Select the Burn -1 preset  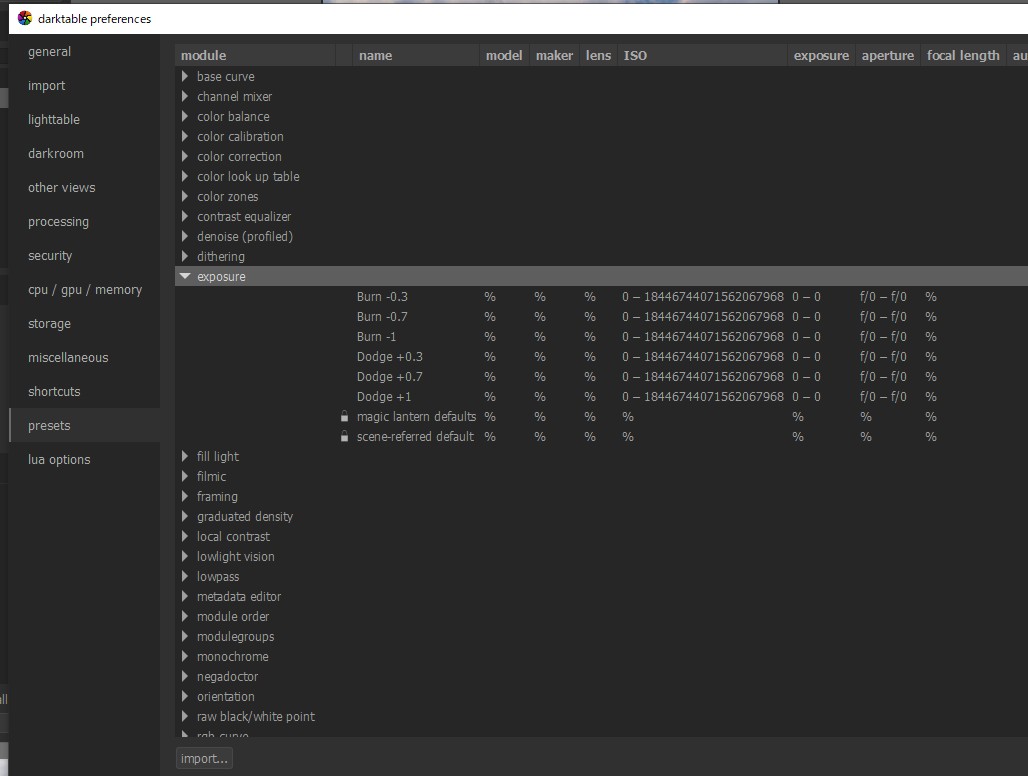(376, 336)
